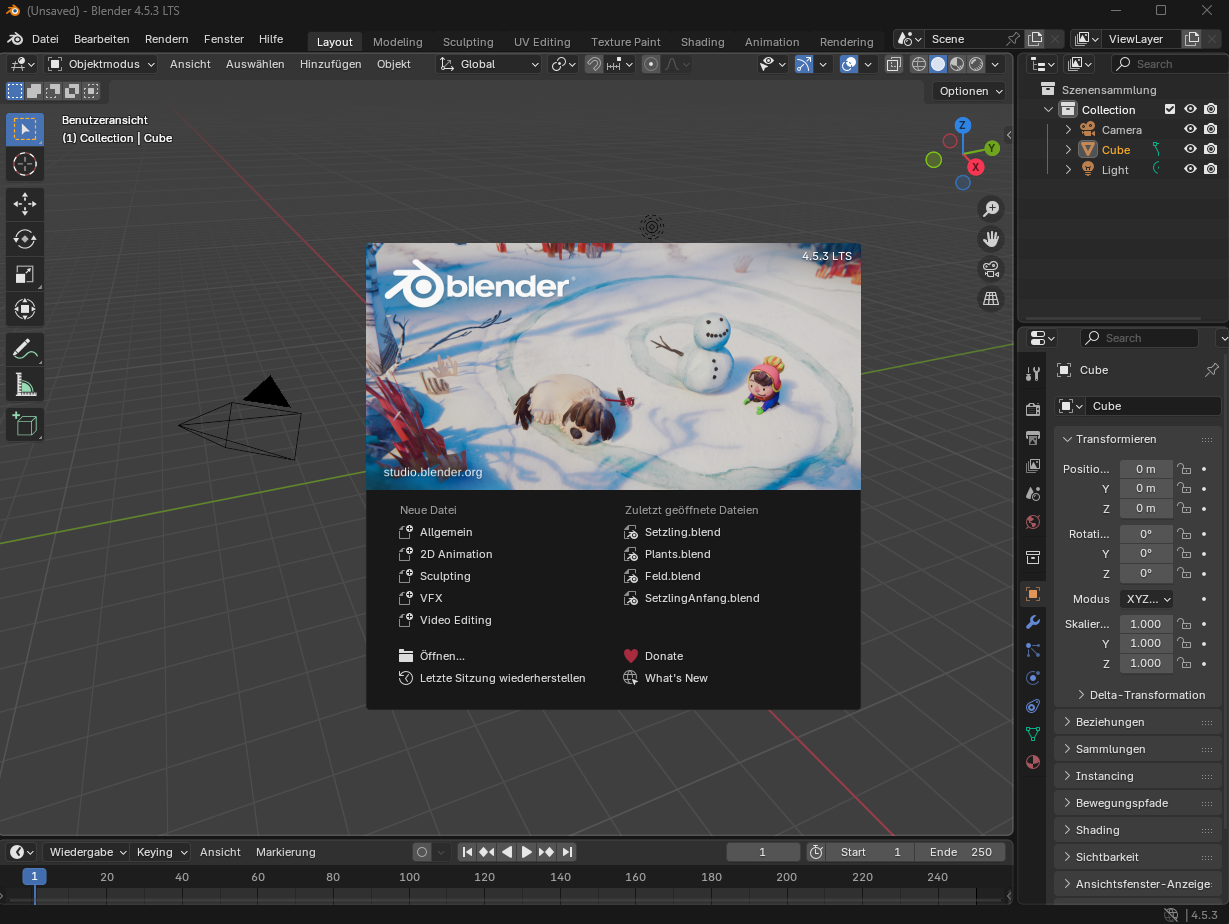Adjust the Skalierung X value slider

click(x=1146, y=622)
